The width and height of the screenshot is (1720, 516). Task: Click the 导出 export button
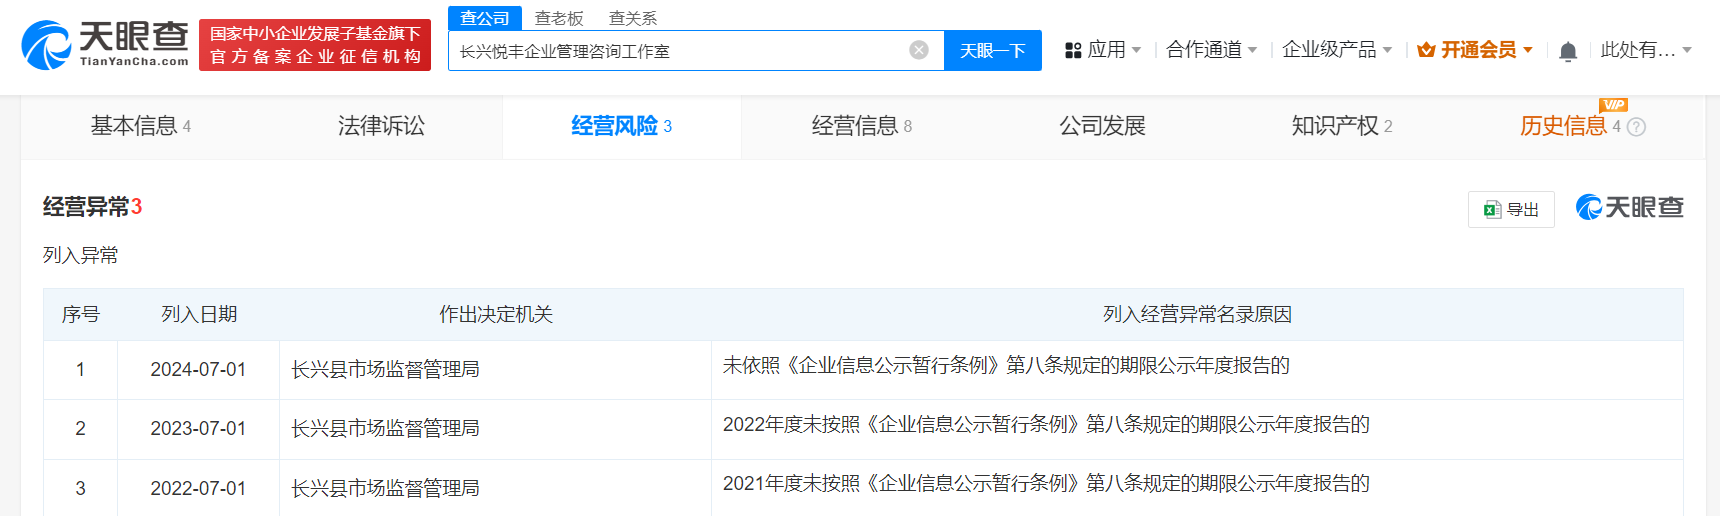1511,209
